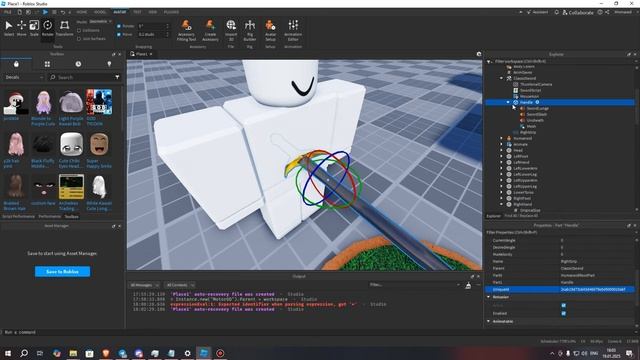Screen dimensions: 640x360
Task: Select the Mesh item under Handle
Action: click(531, 127)
